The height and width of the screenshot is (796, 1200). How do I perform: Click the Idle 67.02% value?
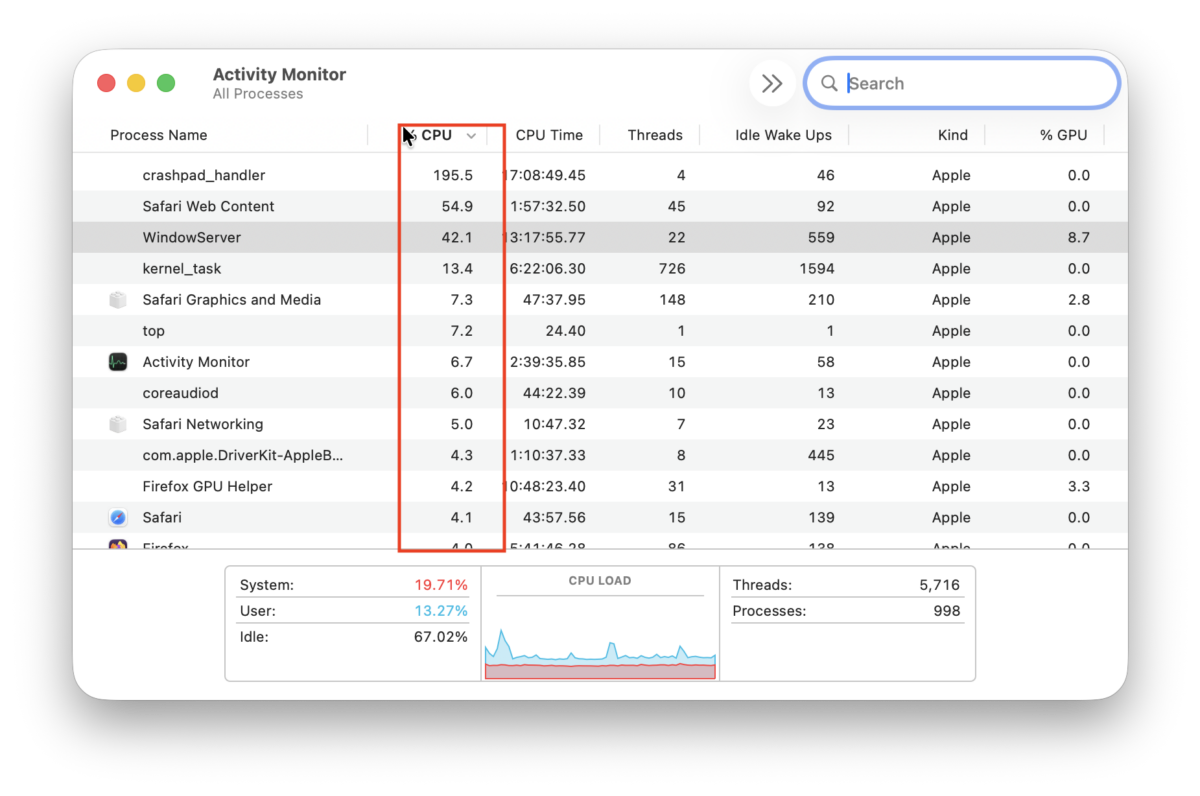click(x=441, y=637)
